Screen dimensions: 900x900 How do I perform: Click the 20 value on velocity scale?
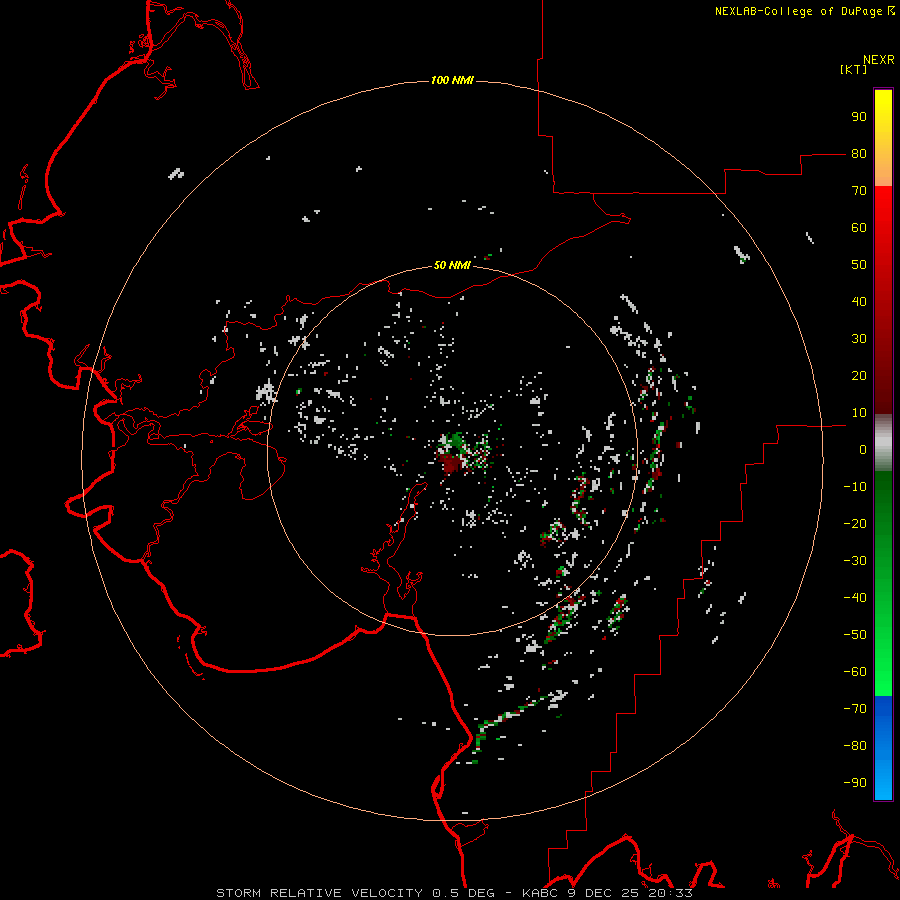pyautogui.click(x=859, y=376)
